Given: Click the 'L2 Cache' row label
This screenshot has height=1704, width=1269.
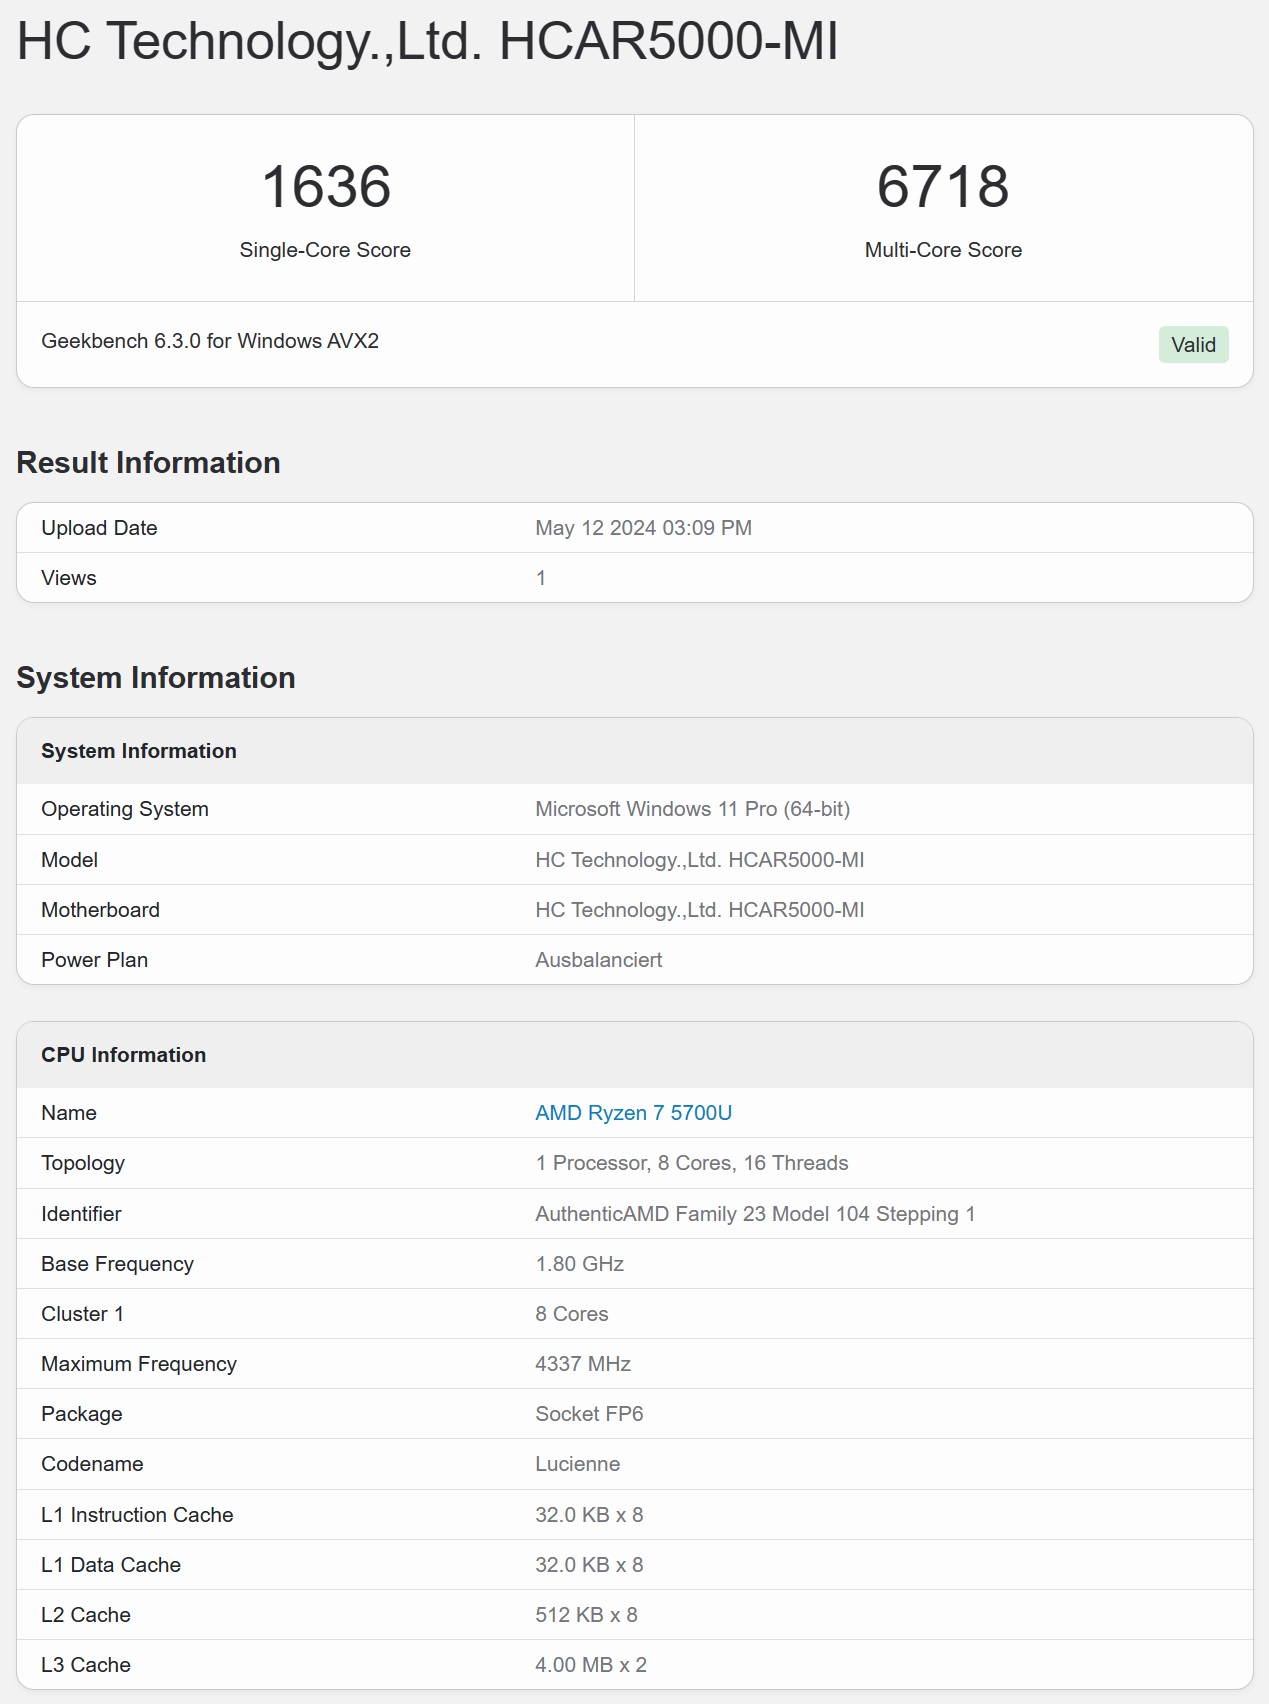Looking at the screenshot, I should (x=86, y=1615).
